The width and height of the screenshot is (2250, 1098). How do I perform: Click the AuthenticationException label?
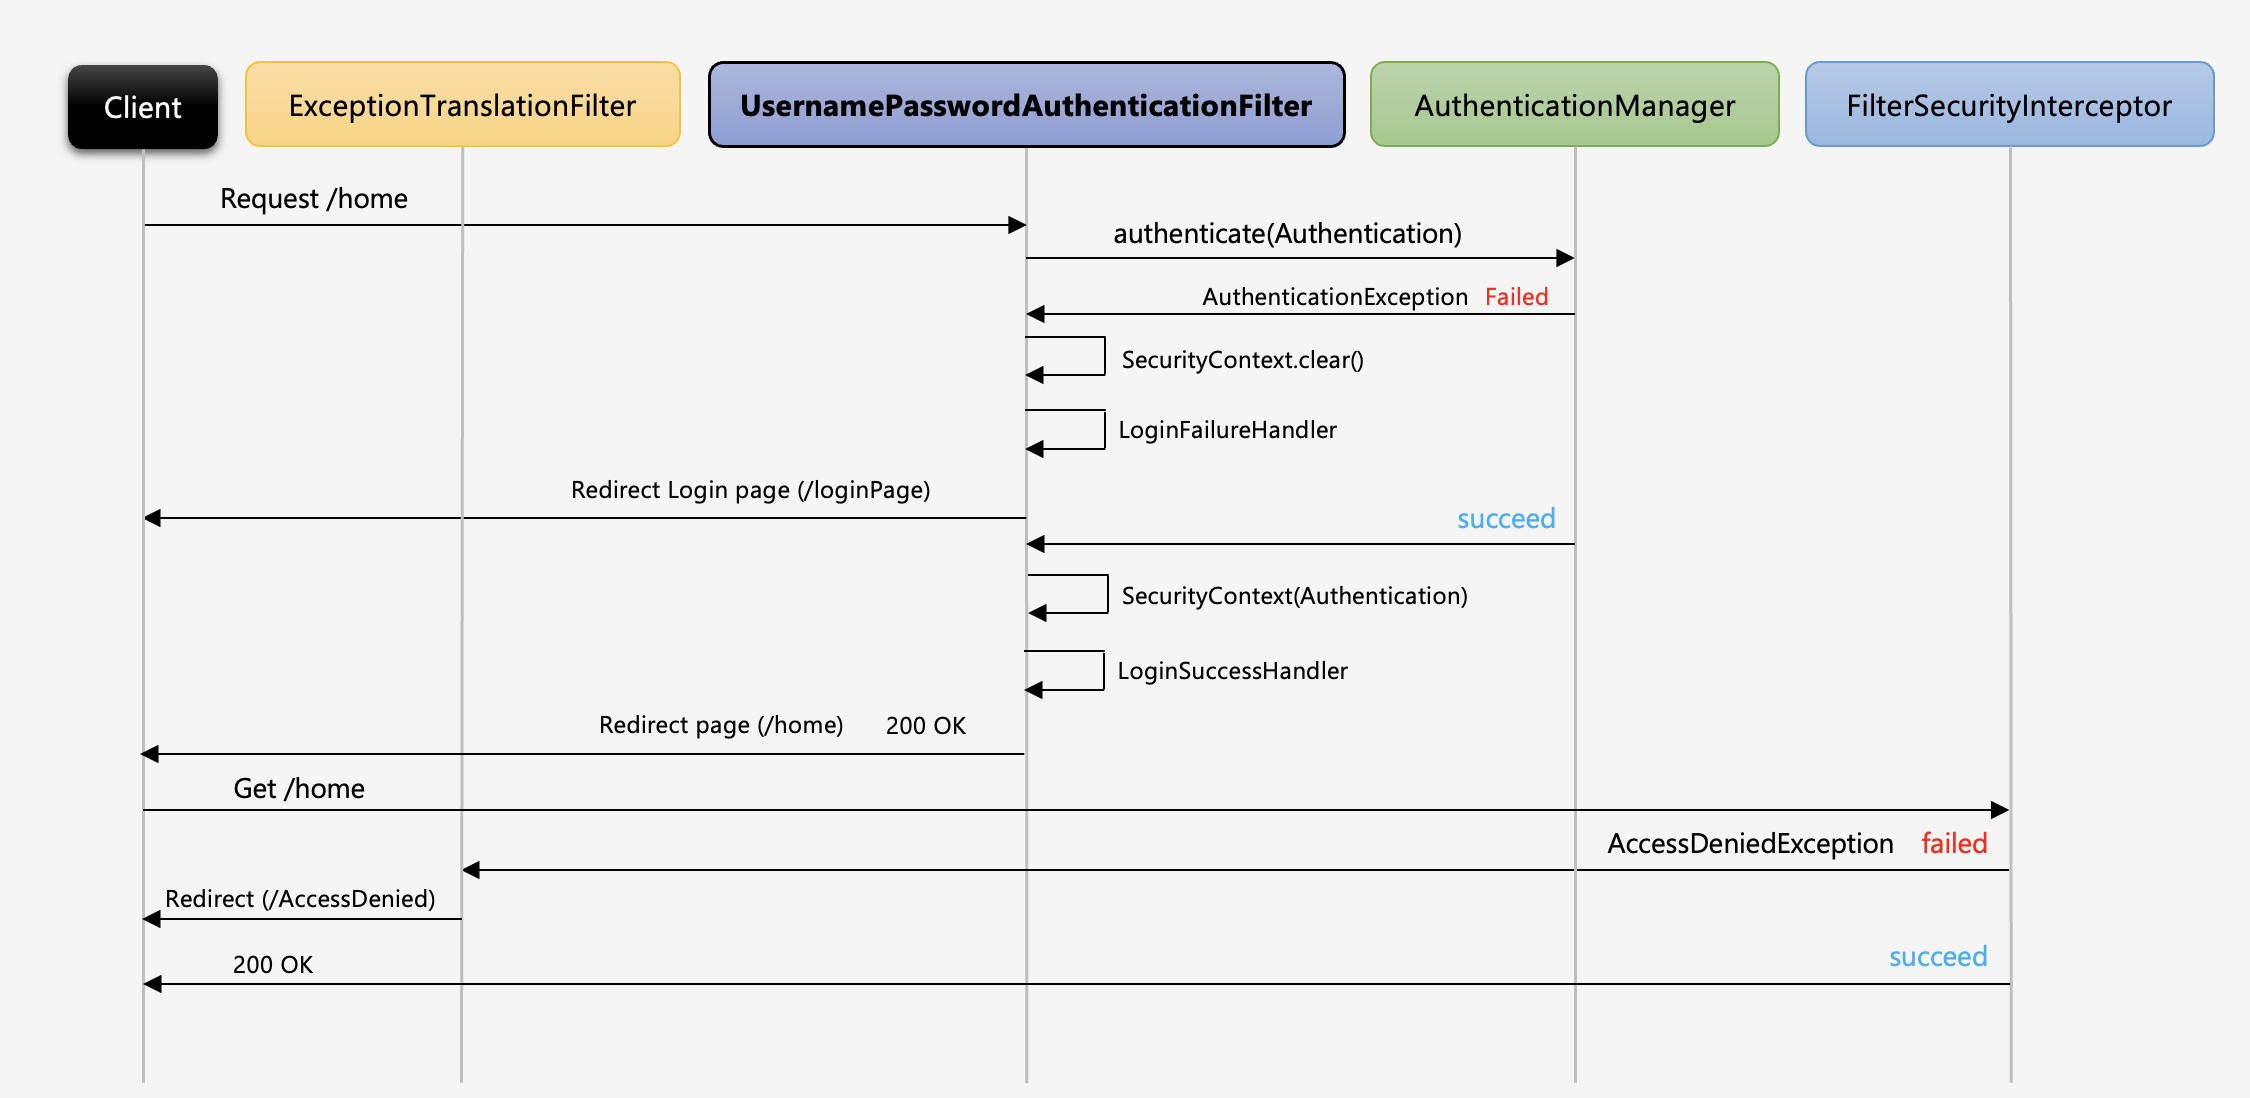click(x=1334, y=297)
